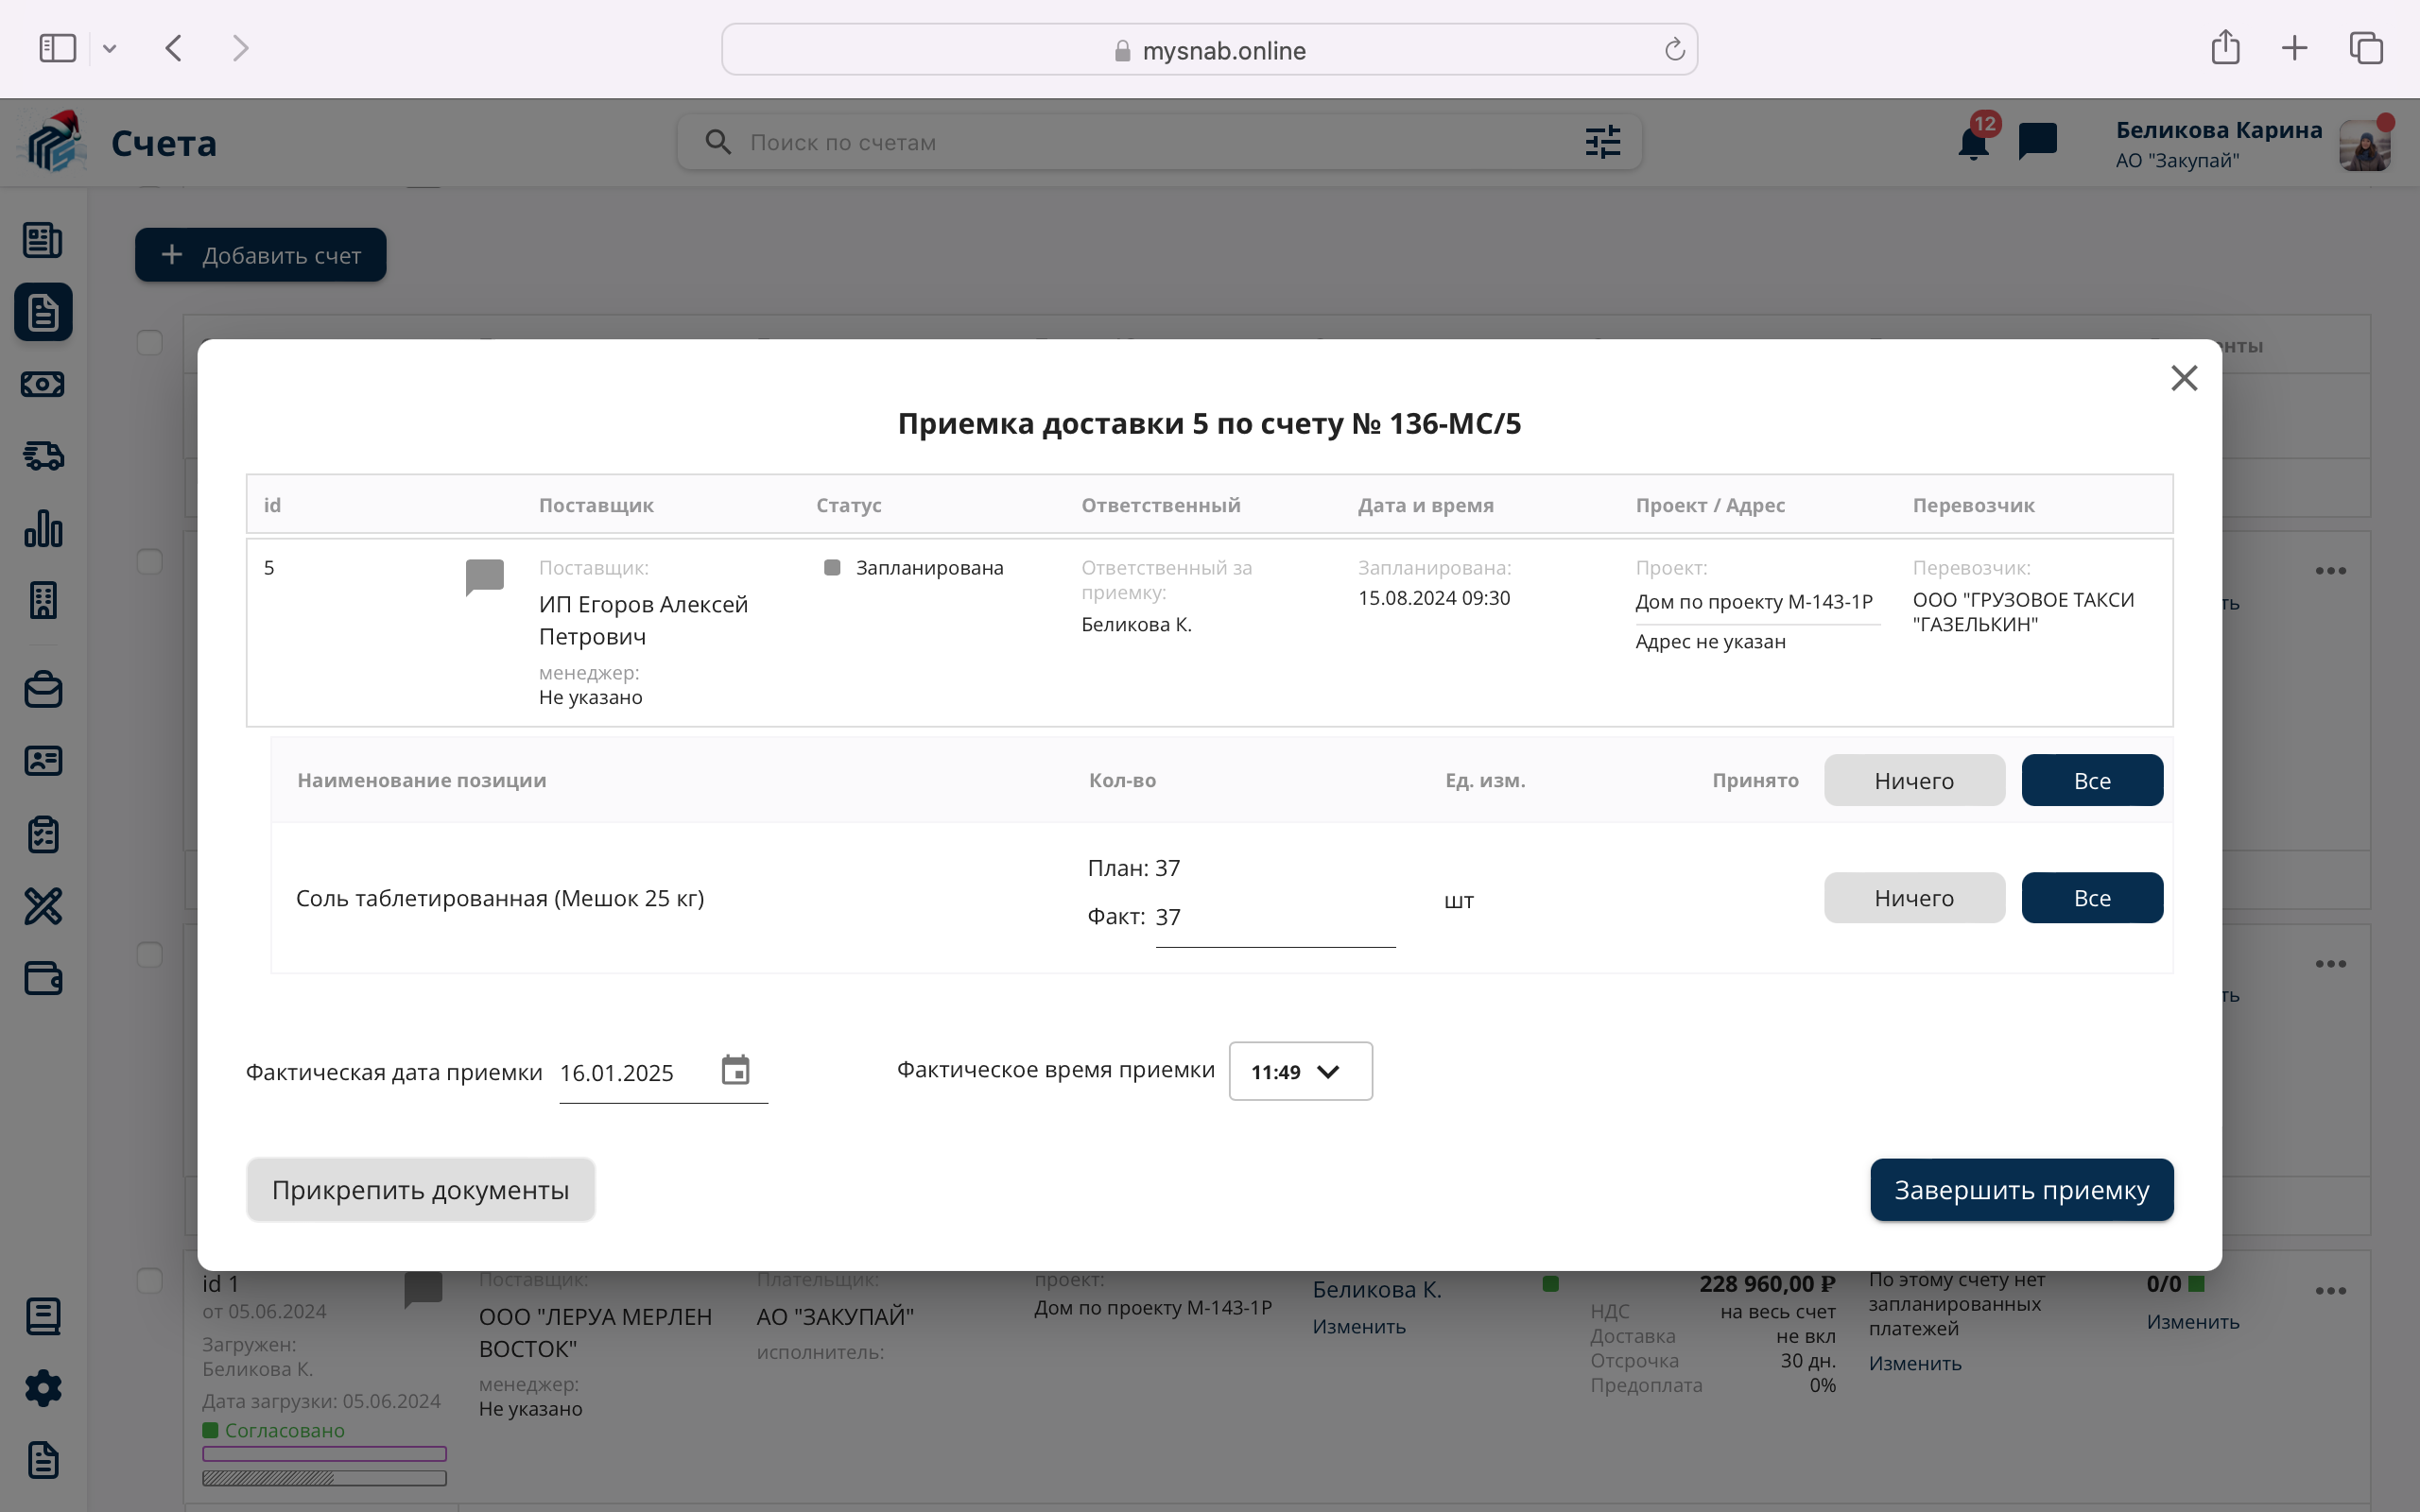Open buildings projects section in sidebar

click(x=43, y=600)
